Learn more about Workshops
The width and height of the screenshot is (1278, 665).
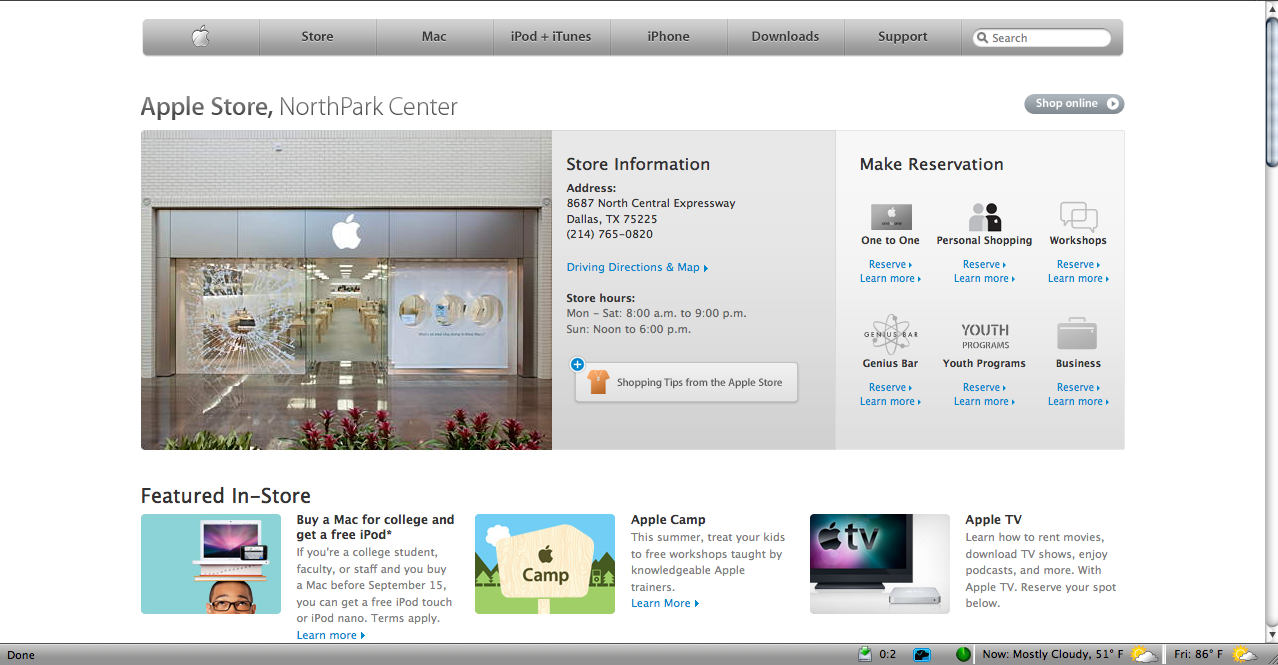click(x=1078, y=279)
